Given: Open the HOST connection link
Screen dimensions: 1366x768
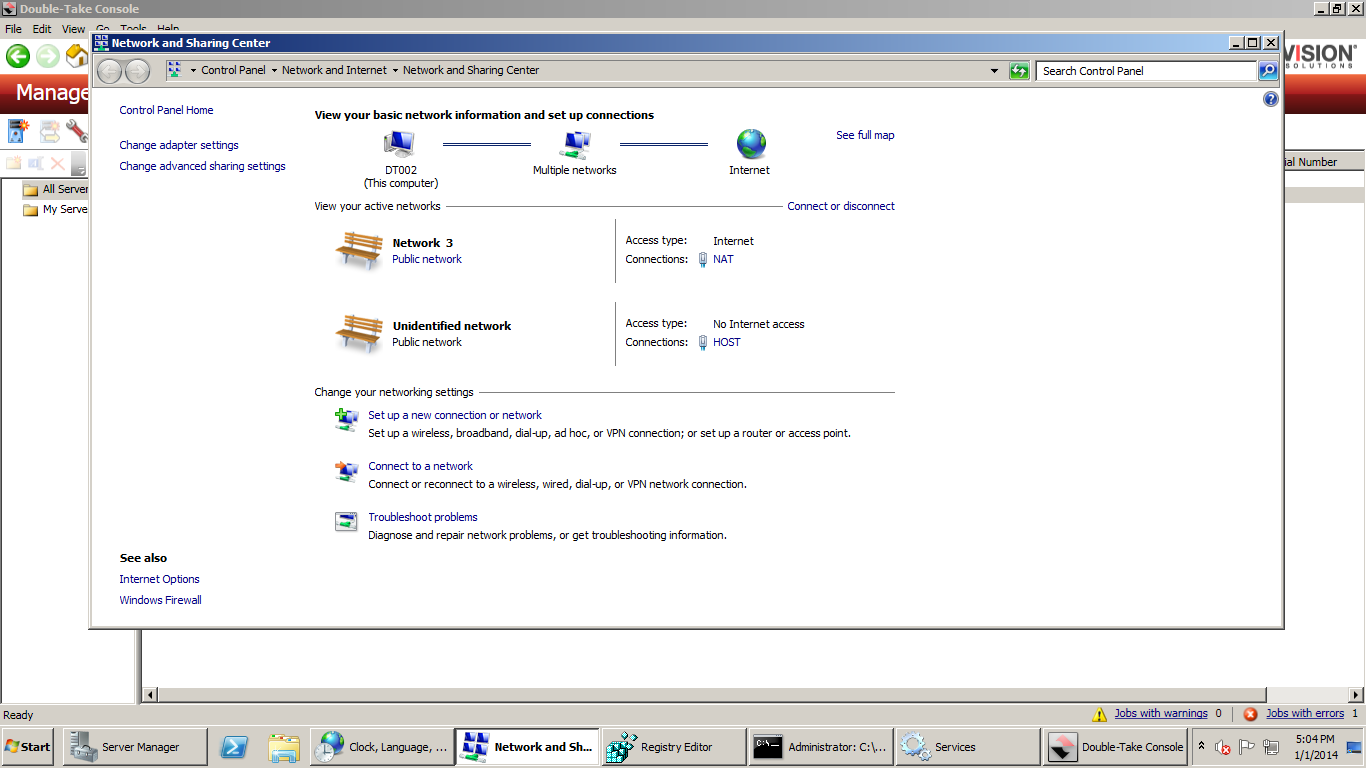Looking at the screenshot, I should 727,342.
